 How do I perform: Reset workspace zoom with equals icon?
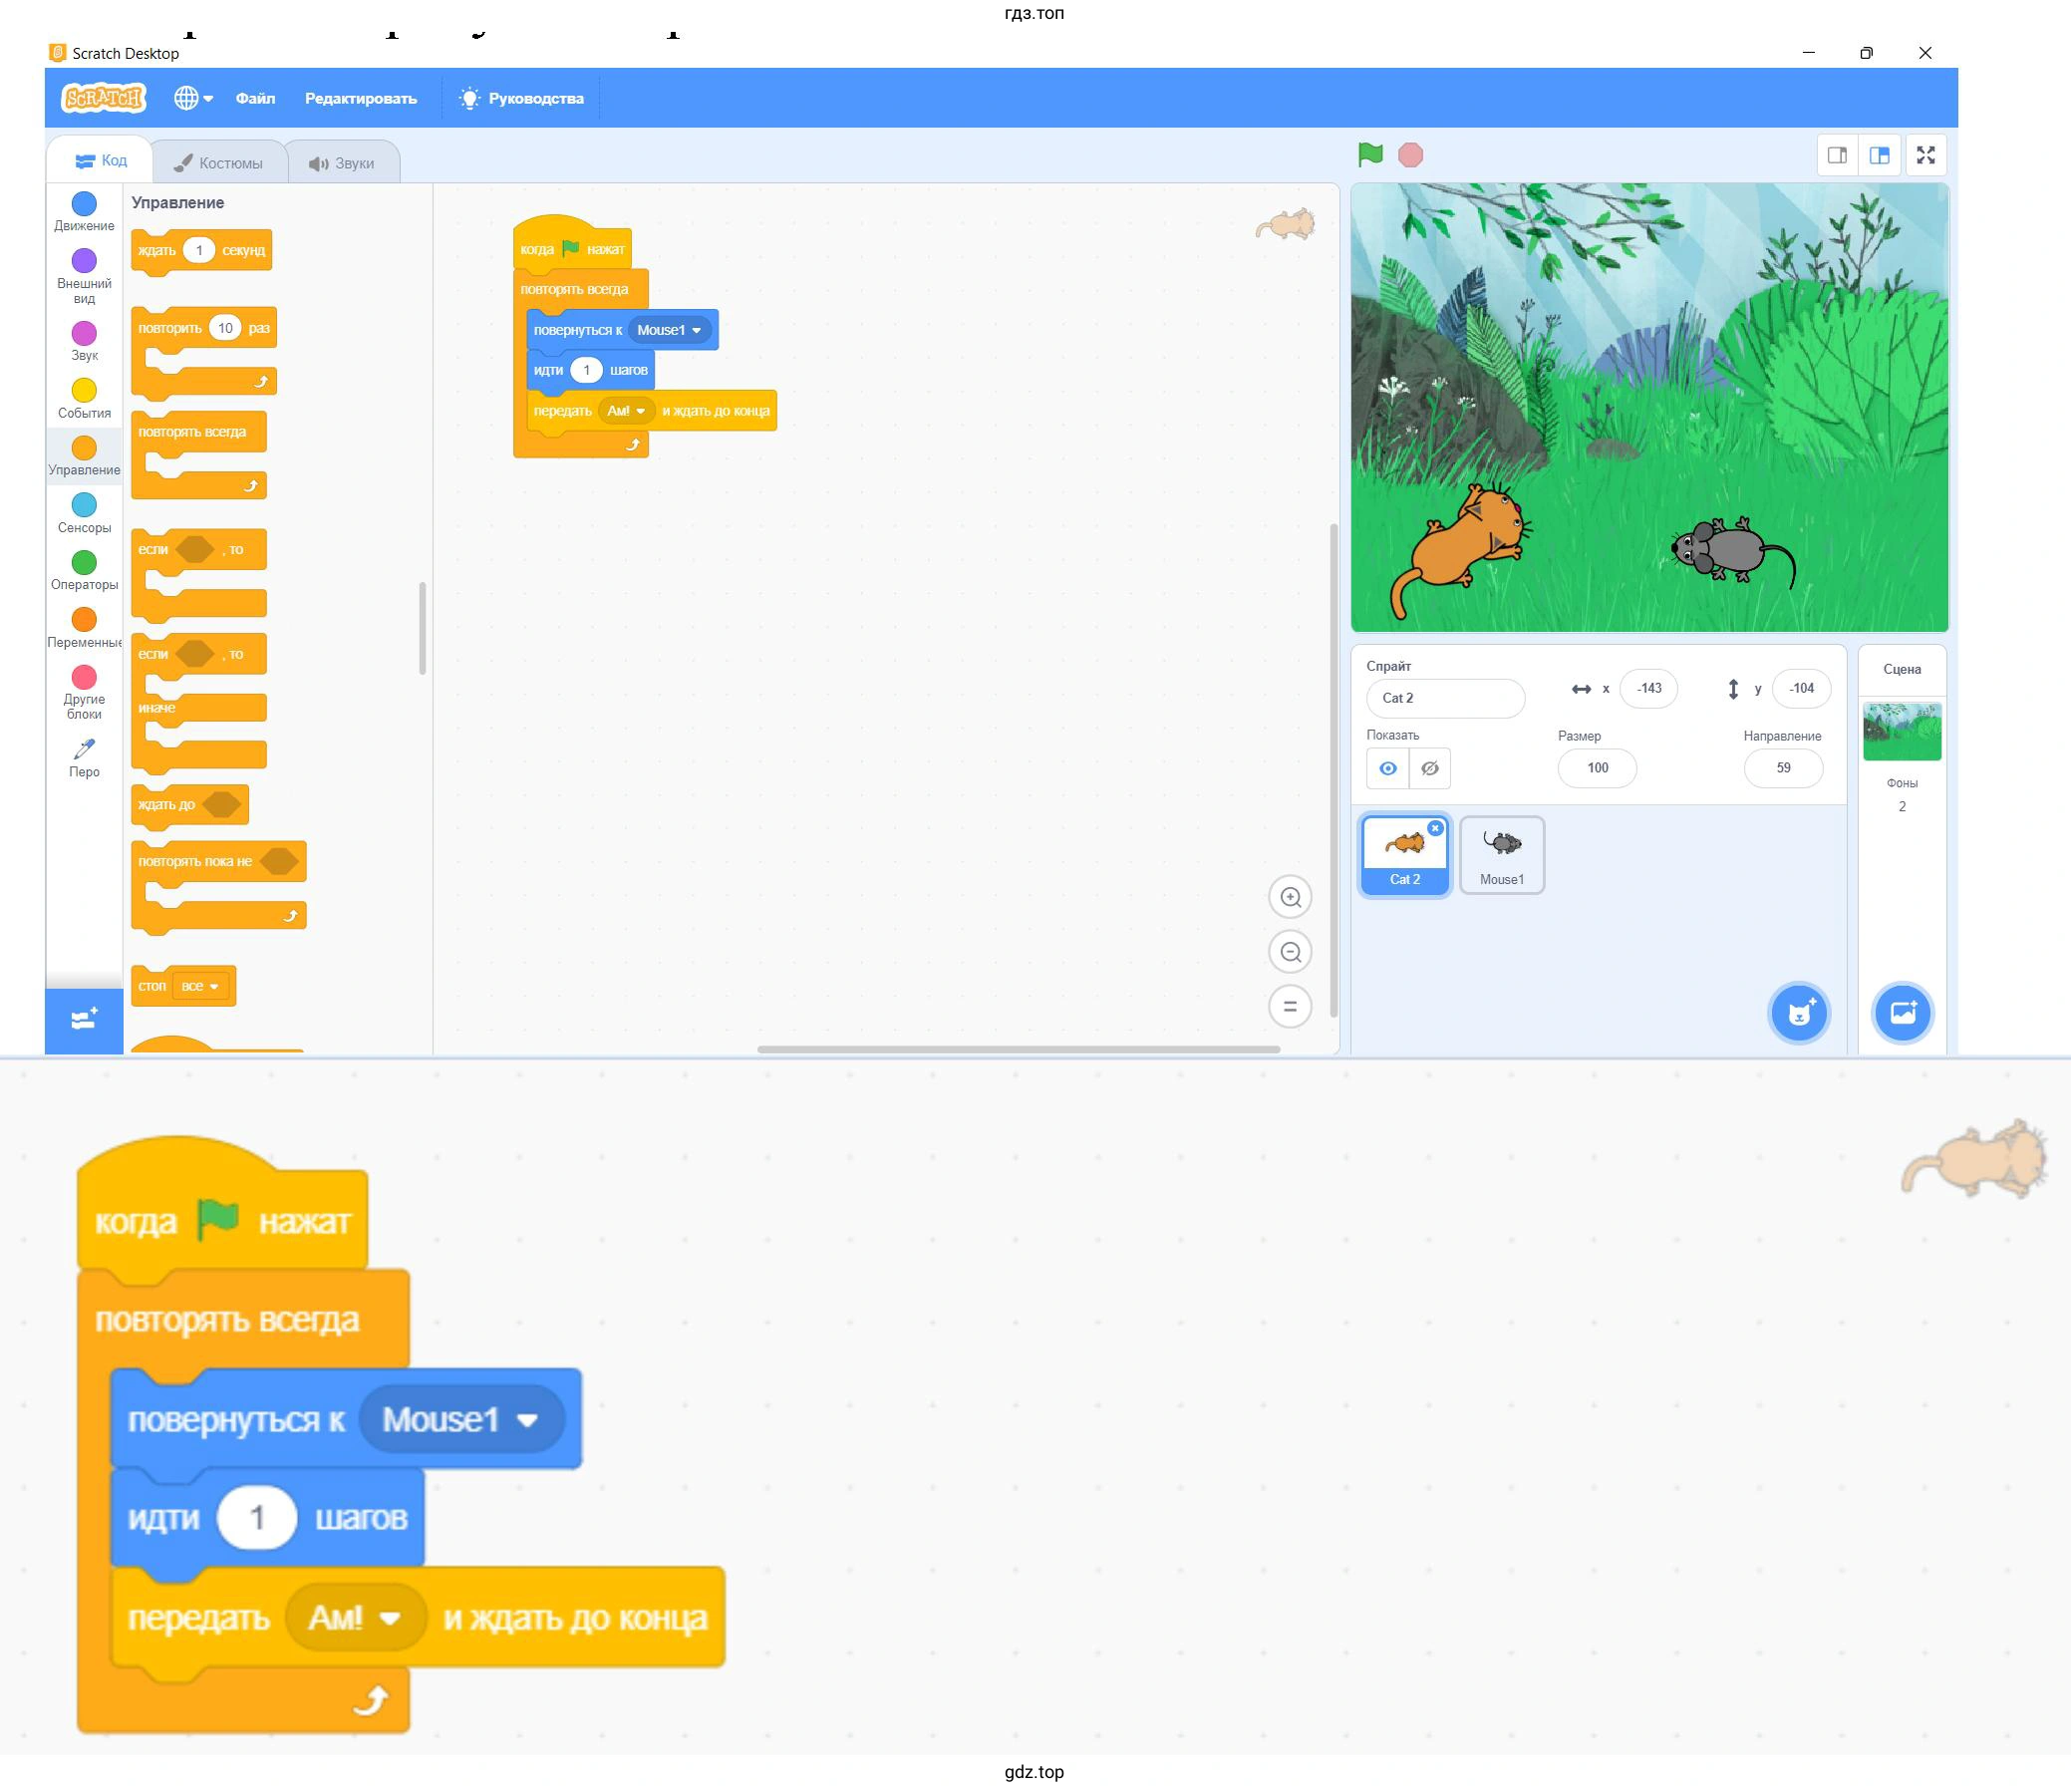pyautogui.click(x=1290, y=1006)
